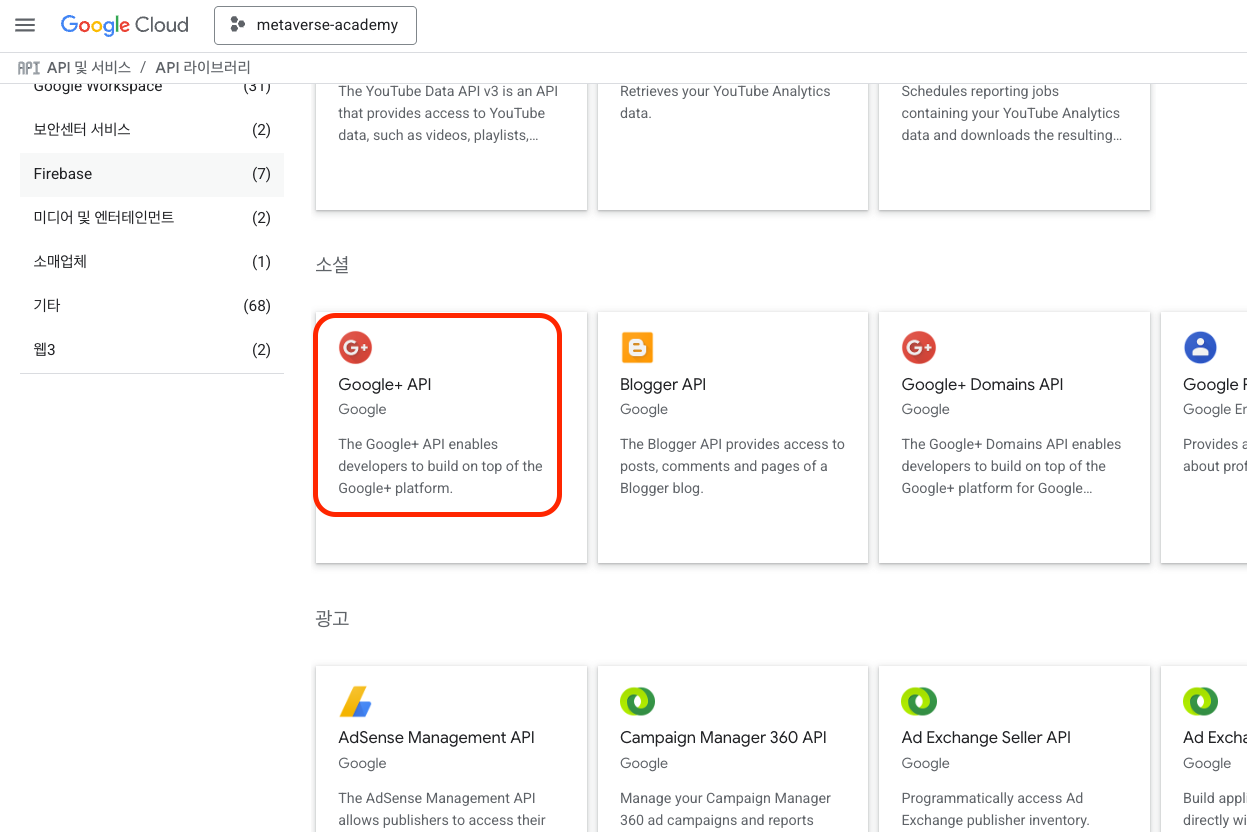Go to API 및 서비스 breadcrumb

(89, 68)
